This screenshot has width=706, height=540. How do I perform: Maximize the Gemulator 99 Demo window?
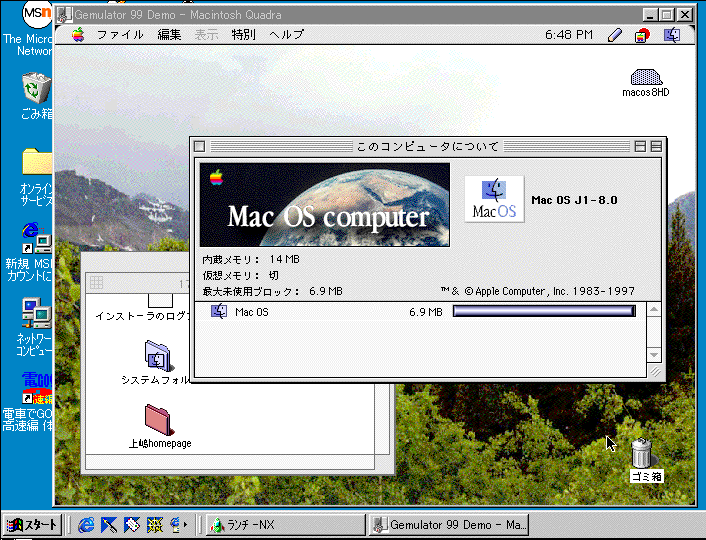click(666, 15)
